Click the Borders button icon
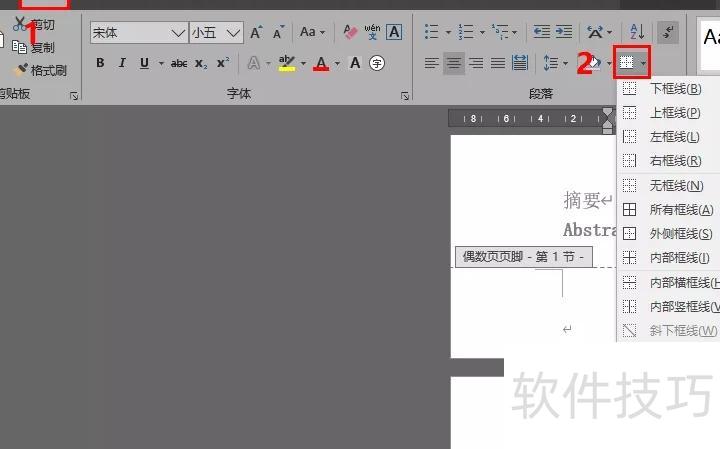 (626, 62)
